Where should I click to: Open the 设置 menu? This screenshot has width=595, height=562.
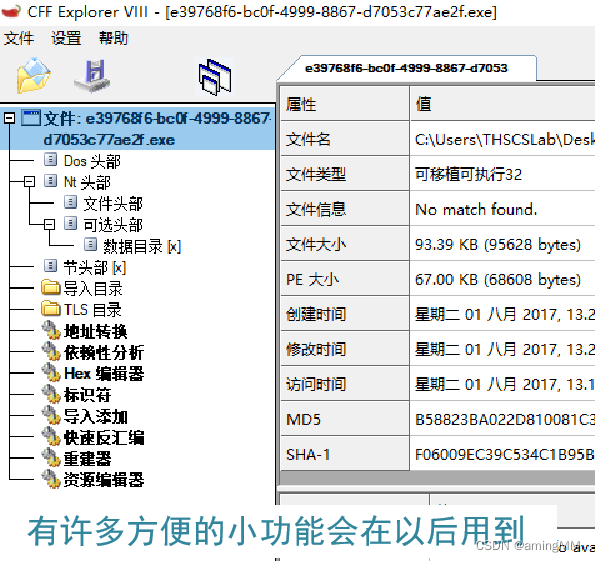point(66,38)
